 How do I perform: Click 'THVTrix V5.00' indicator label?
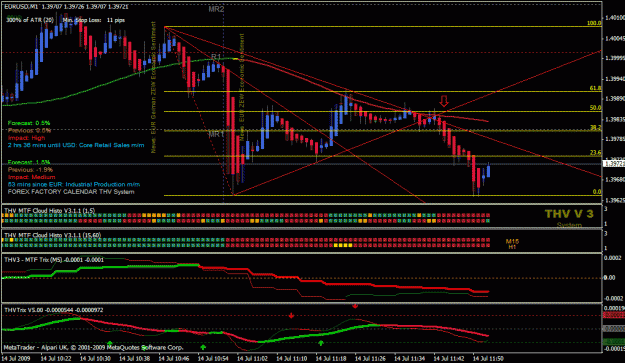[23, 310]
